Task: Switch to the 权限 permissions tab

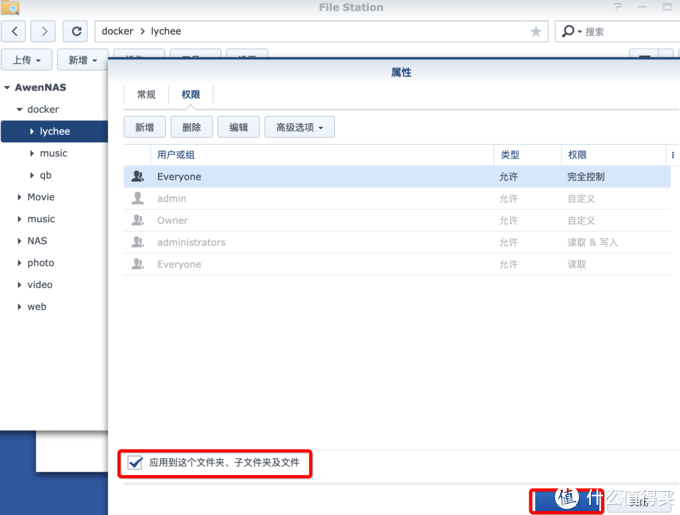Action: (191, 95)
